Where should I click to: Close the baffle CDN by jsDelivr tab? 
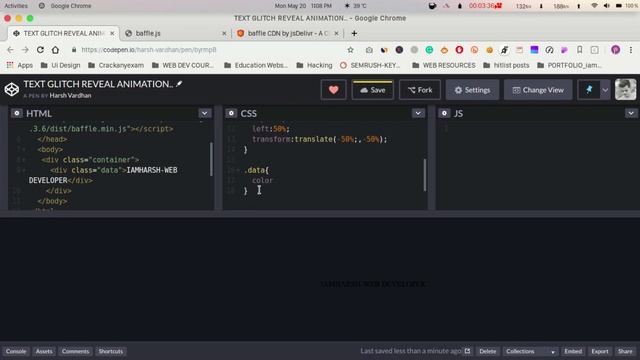[336, 33]
